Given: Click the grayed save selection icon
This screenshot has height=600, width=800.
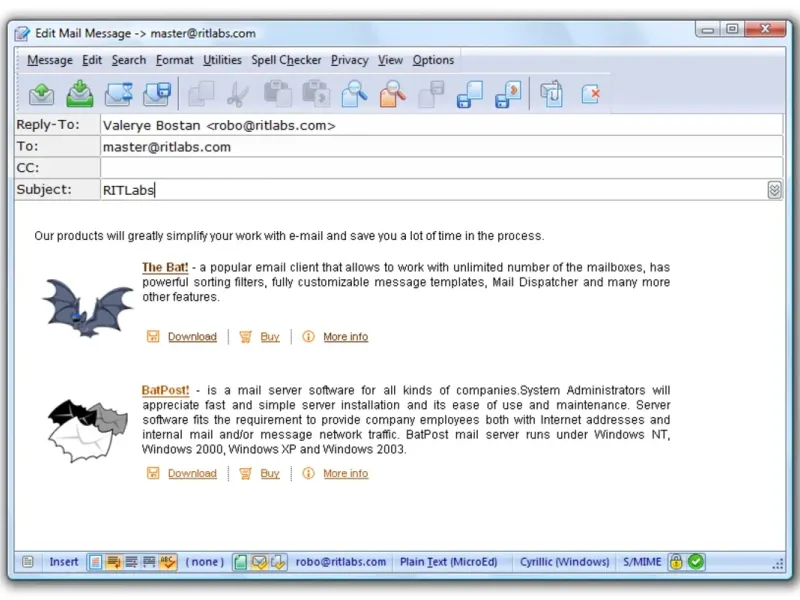Looking at the screenshot, I should pyautogui.click(x=432, y=94).
